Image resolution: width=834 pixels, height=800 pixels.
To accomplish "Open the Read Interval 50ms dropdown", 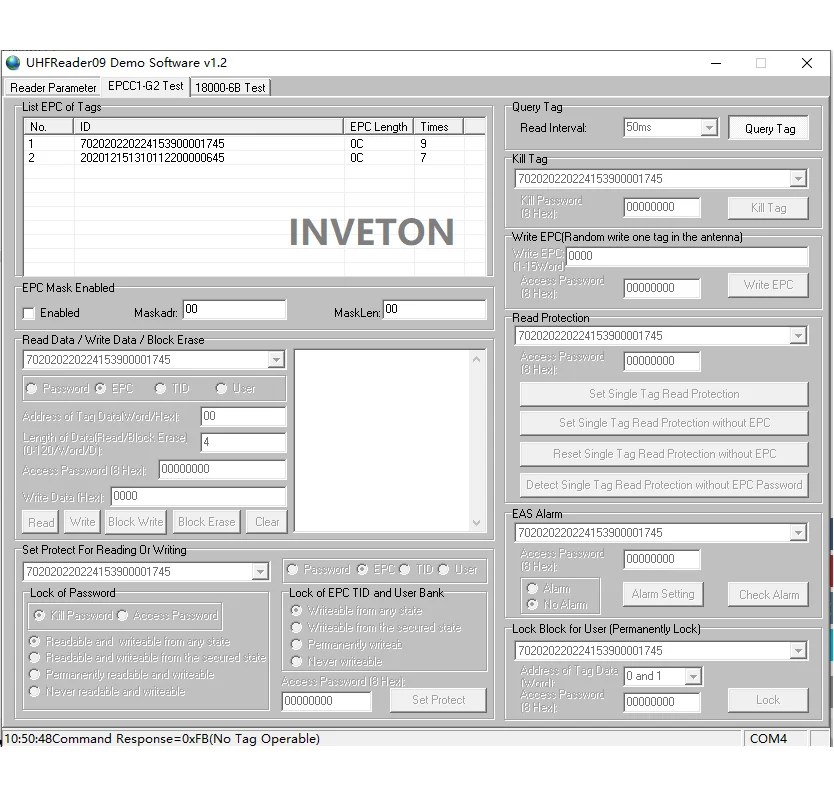I will click(708, 128).
